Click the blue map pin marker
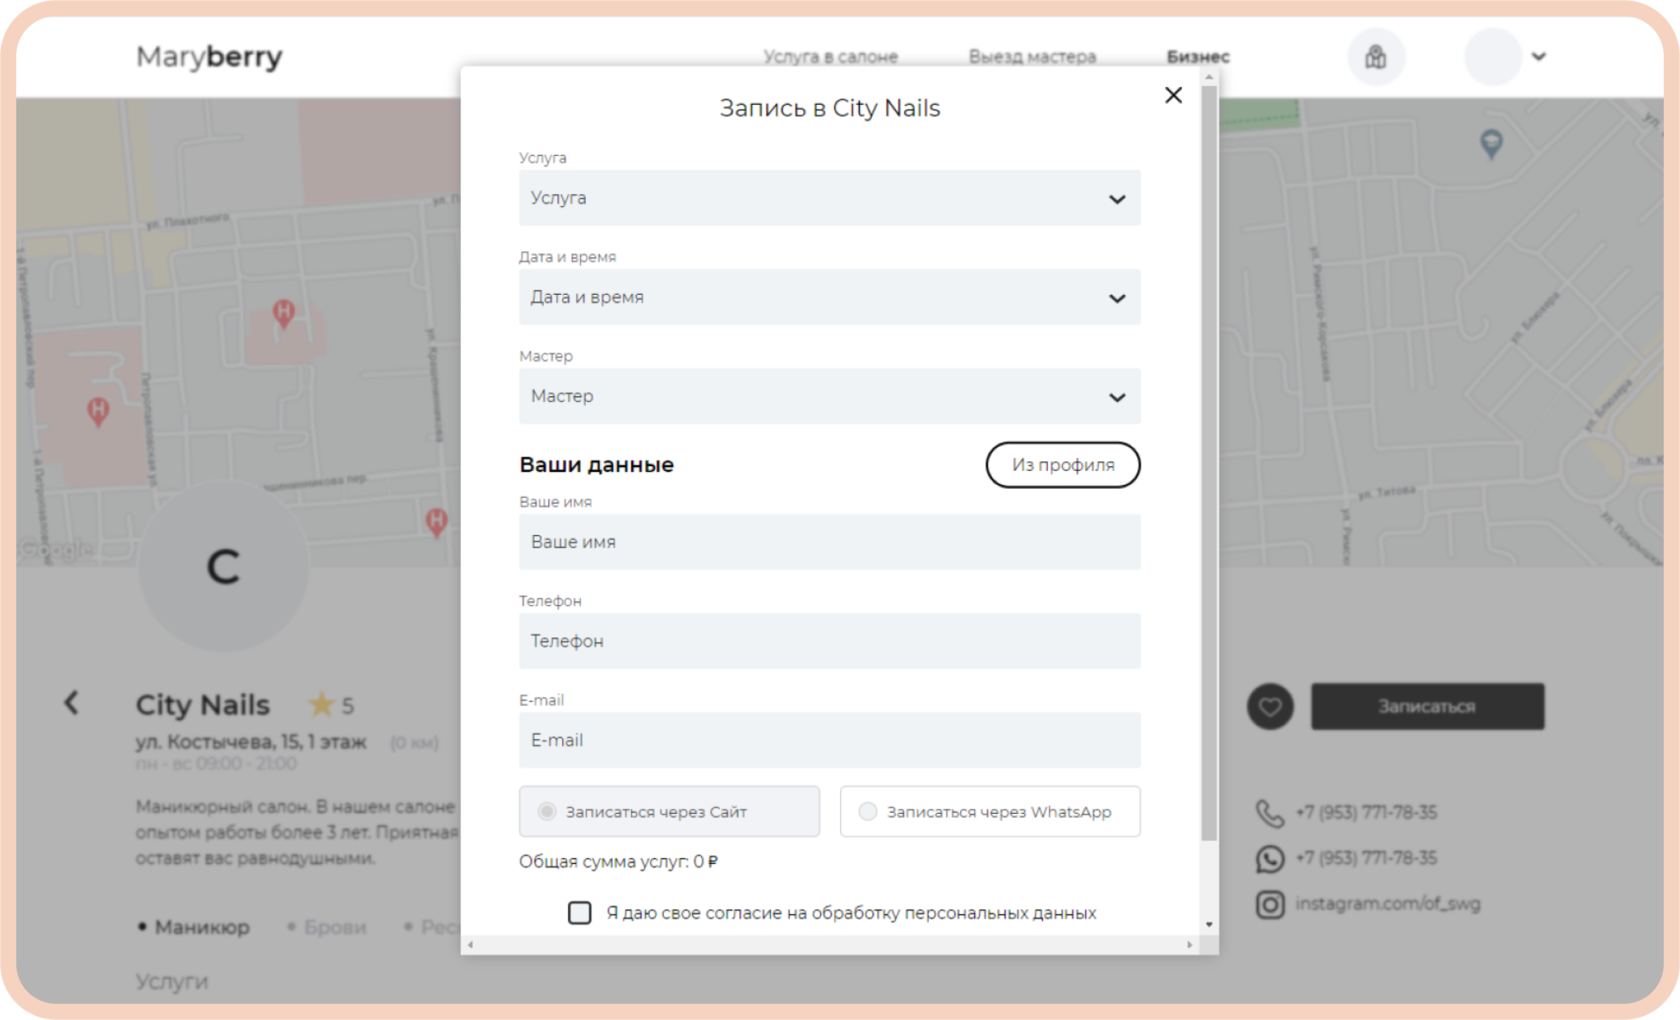 tap(1491, 144)
